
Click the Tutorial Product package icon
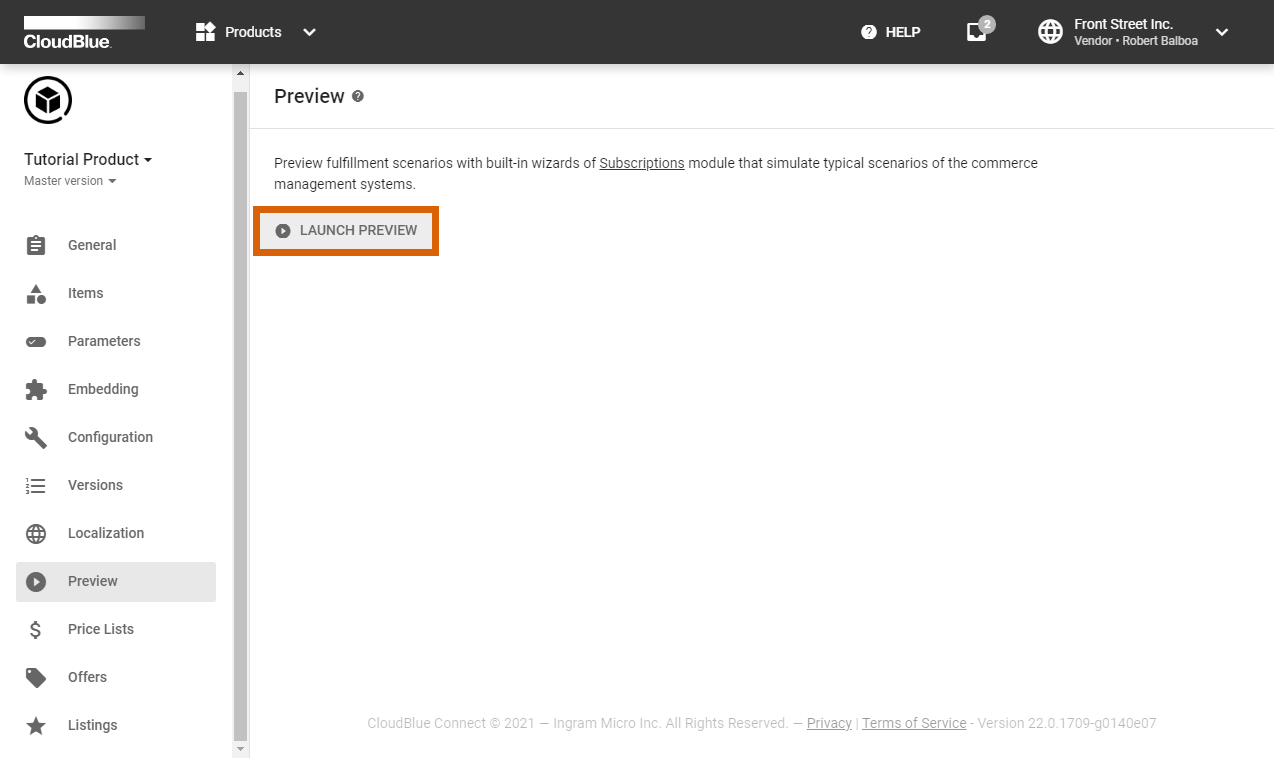[x=47, y=100]
